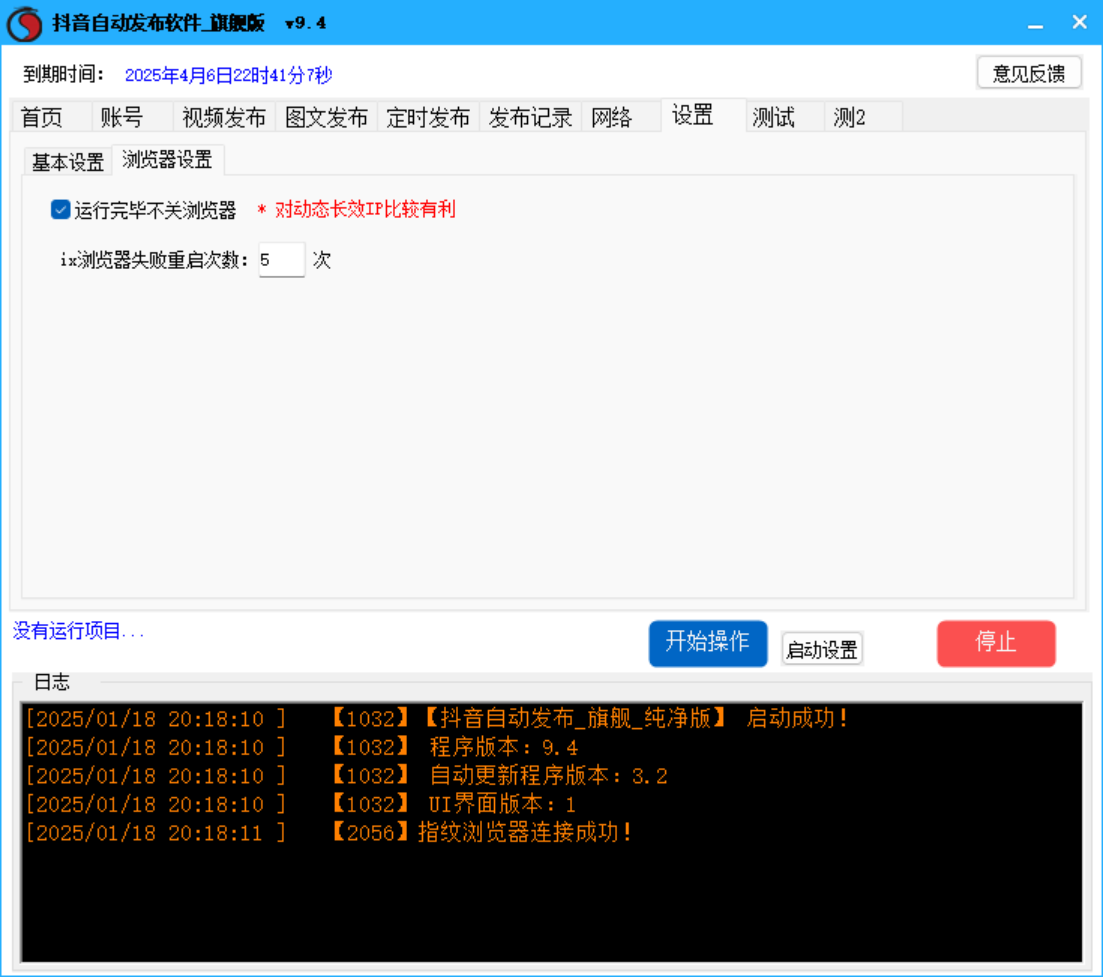Click log line 启动成功

pos(437,719)
